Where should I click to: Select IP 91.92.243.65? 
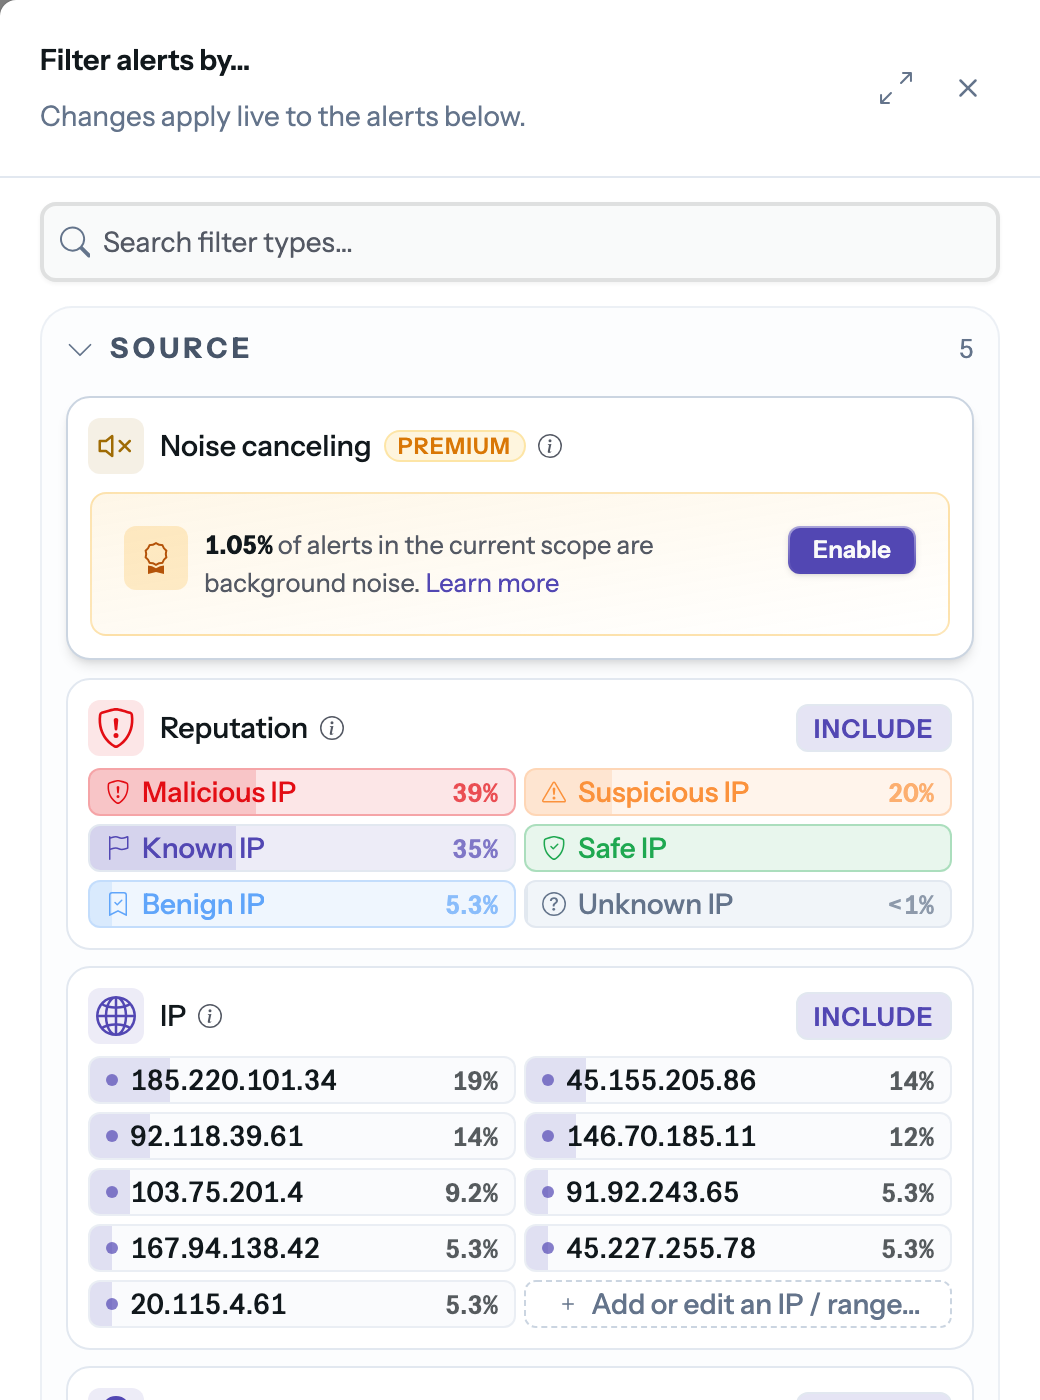point(738,1192)
